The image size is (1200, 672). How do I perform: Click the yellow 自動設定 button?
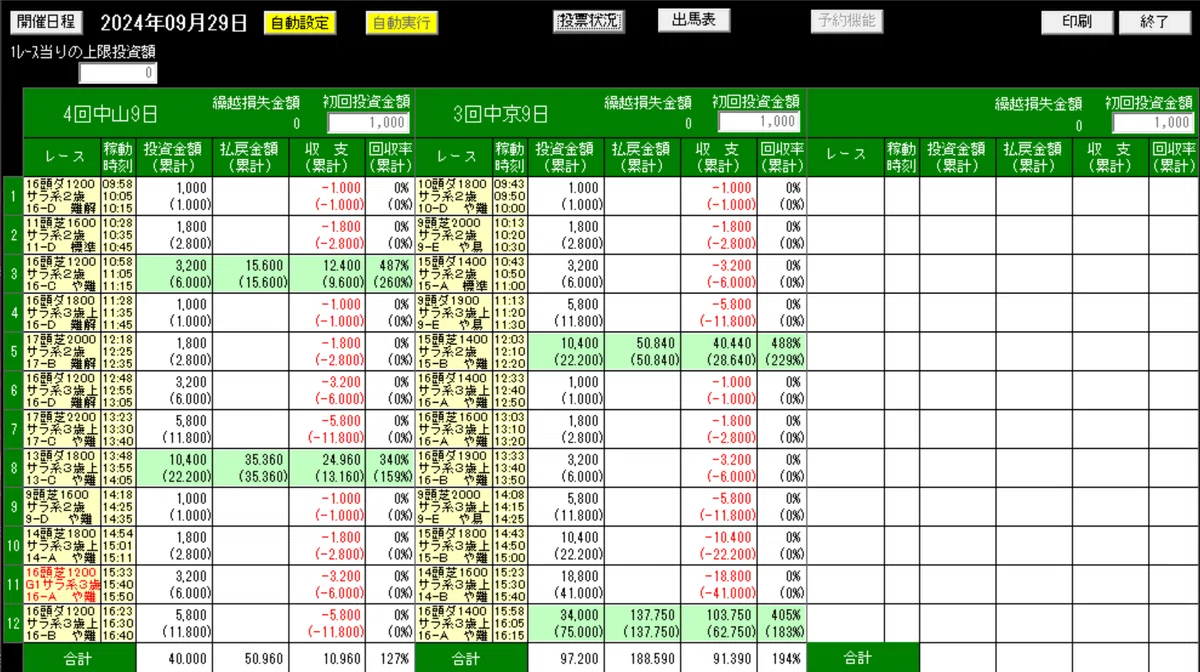(x=300, y=22)
